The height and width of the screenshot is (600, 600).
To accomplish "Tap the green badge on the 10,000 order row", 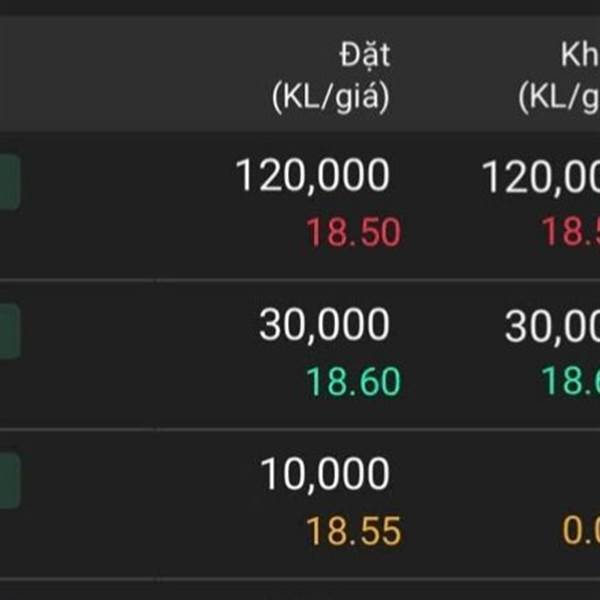I will coord(10,481).
